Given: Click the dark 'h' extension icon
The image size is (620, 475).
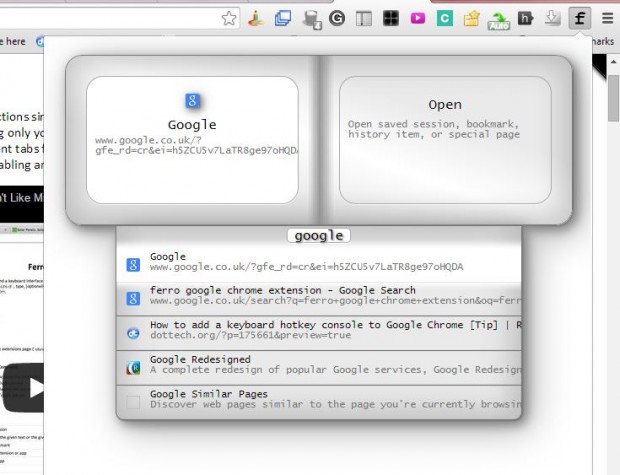Looking at the screenshot, I should click(525, 18).
